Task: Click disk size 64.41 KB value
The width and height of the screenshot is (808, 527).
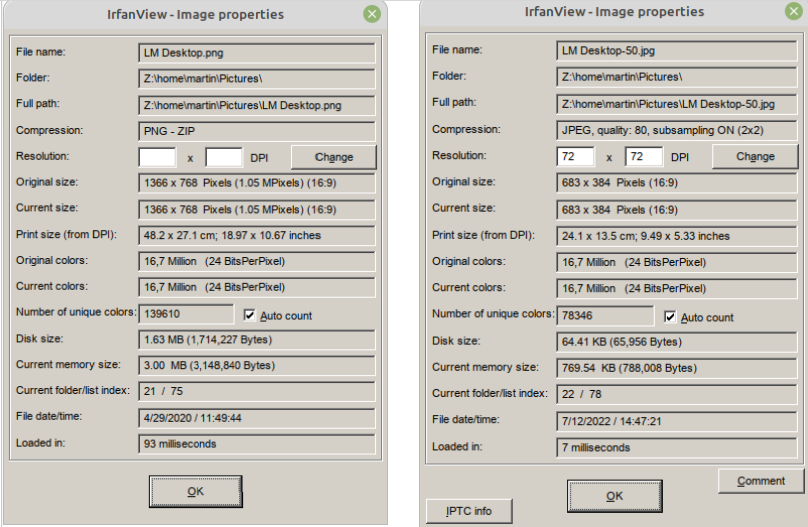Action: tap(677, 342)
